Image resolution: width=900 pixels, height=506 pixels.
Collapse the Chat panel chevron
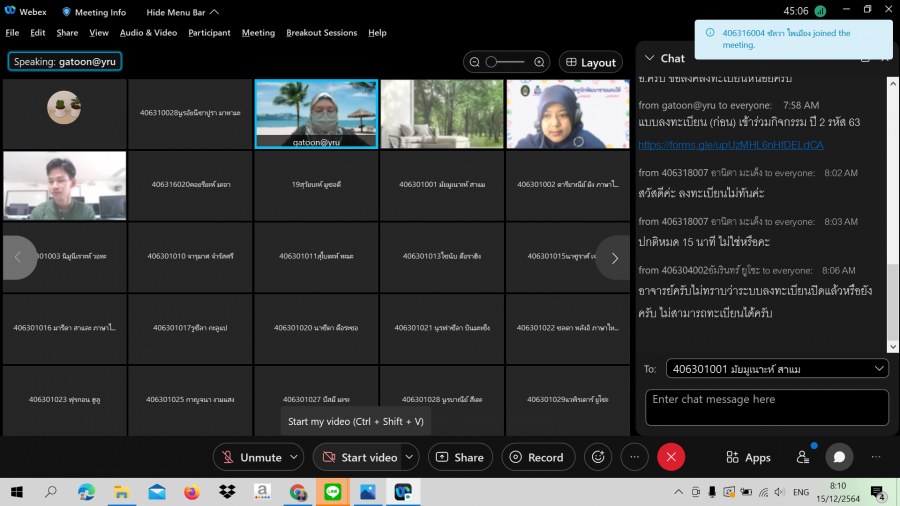[x=650, y=58]
